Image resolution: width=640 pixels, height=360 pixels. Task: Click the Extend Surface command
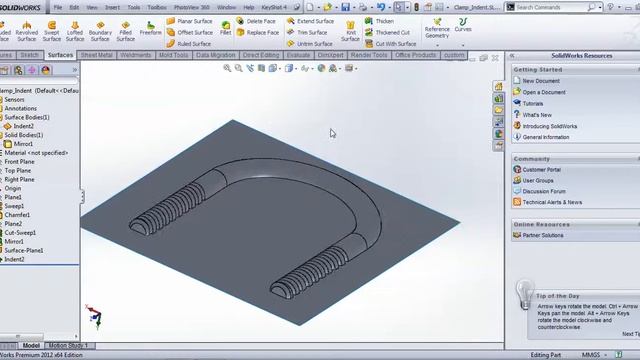tap(310, 21)
